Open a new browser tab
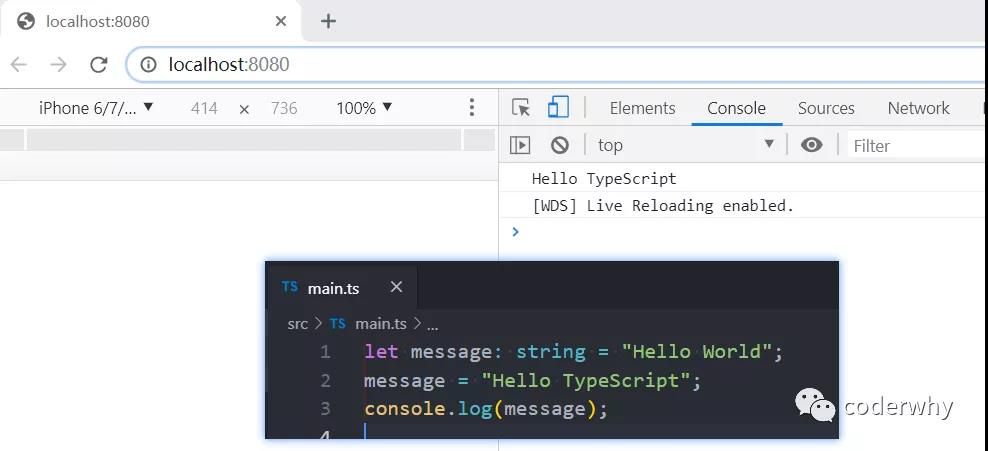 point(328,21)
